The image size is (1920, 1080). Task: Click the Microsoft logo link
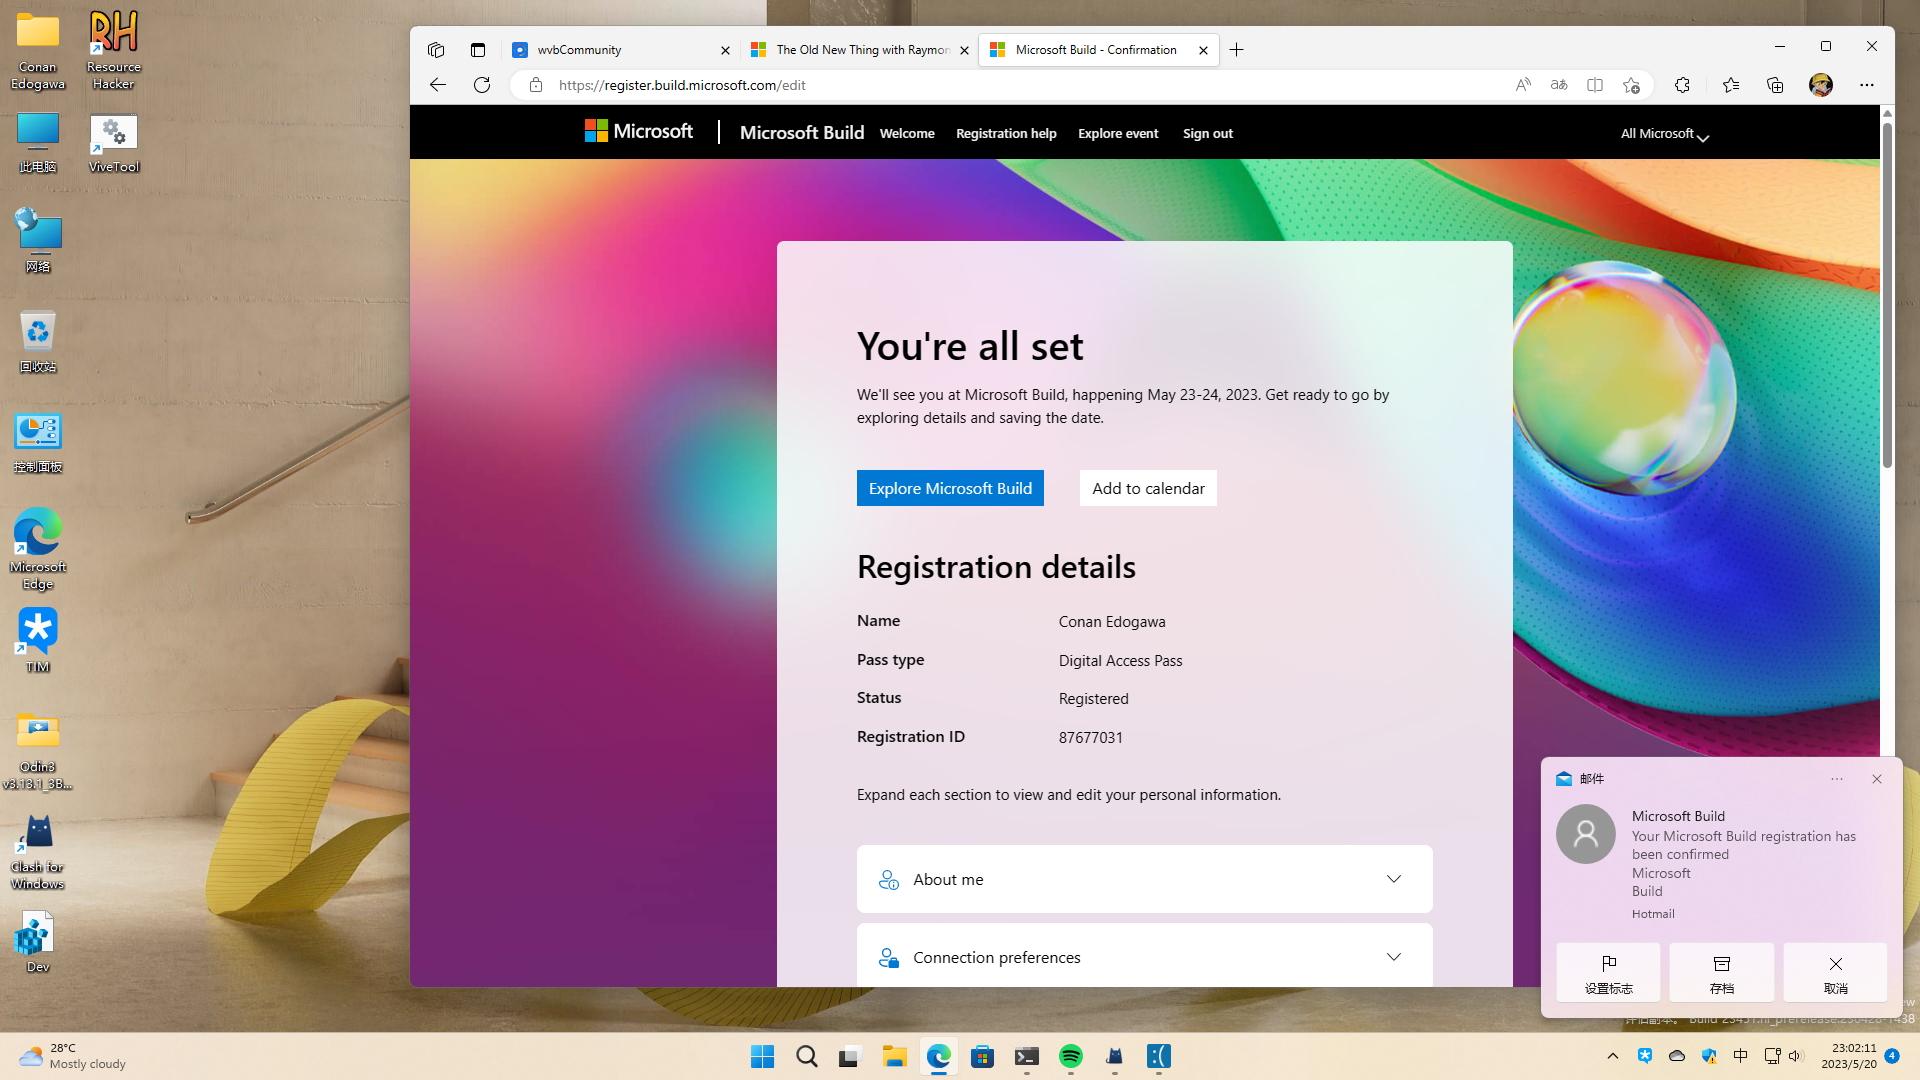[x=639, y=132]
